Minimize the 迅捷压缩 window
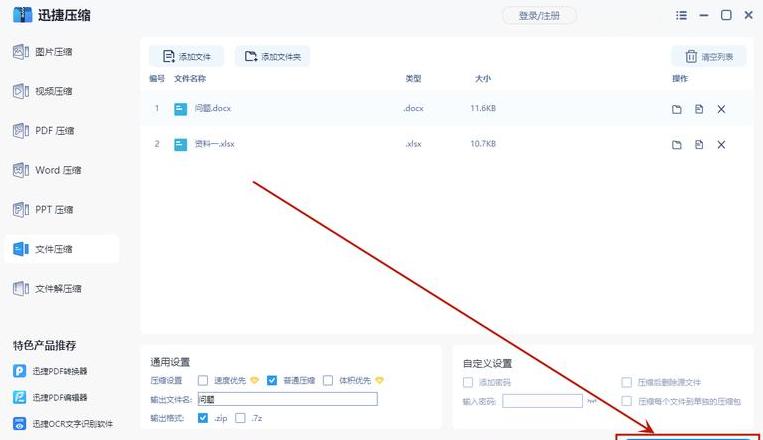Viewport: 763px width, 440px height. 704,16
